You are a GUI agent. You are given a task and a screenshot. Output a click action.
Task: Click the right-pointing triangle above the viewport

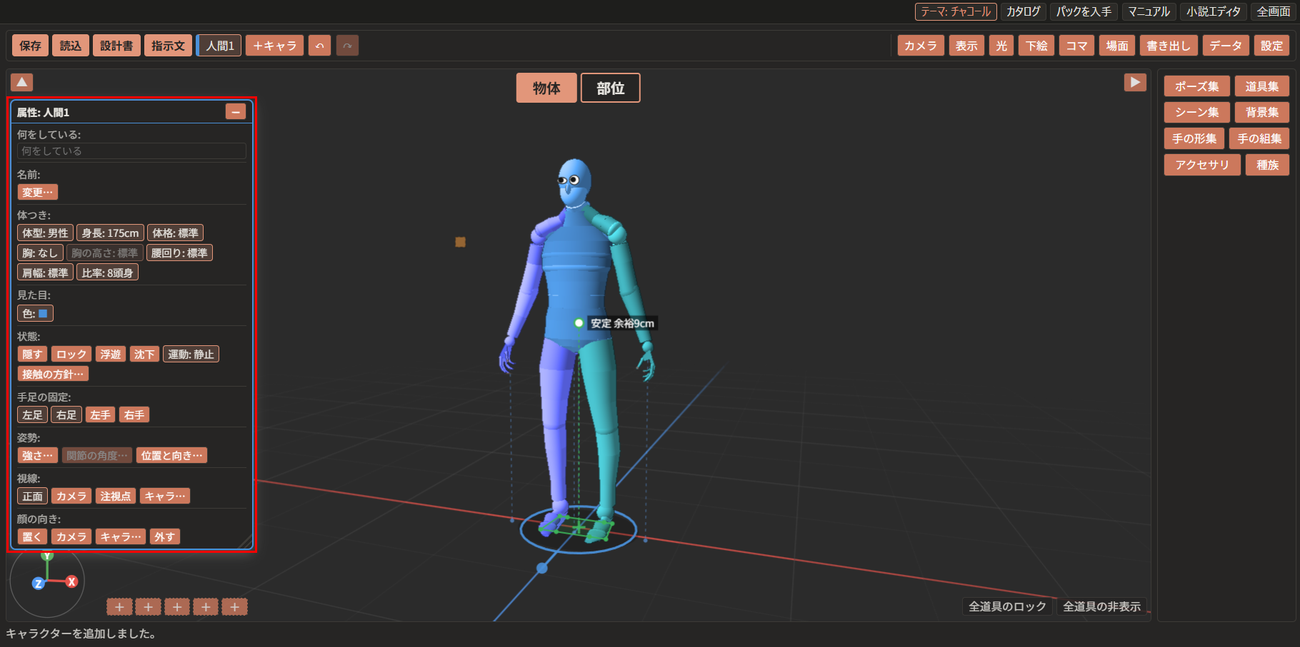(x=1135, y=82)
